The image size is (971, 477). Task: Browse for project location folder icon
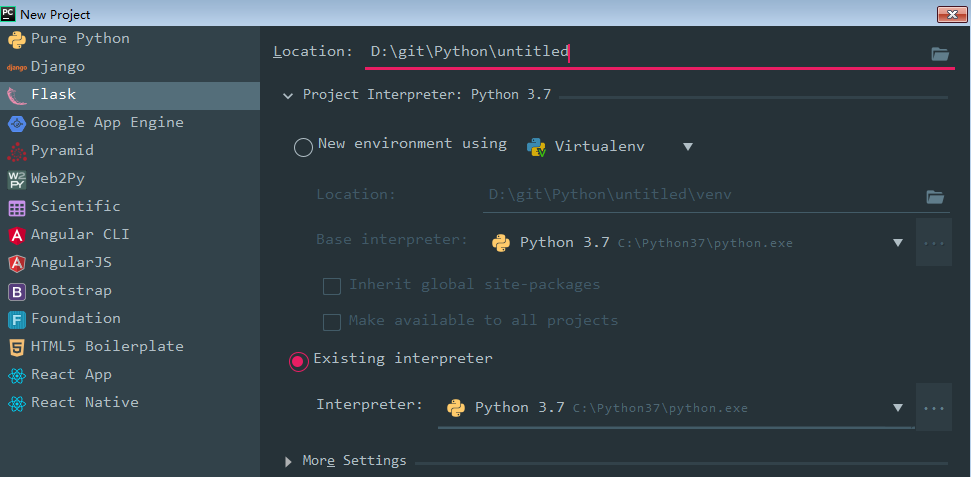tap(939, 53)
